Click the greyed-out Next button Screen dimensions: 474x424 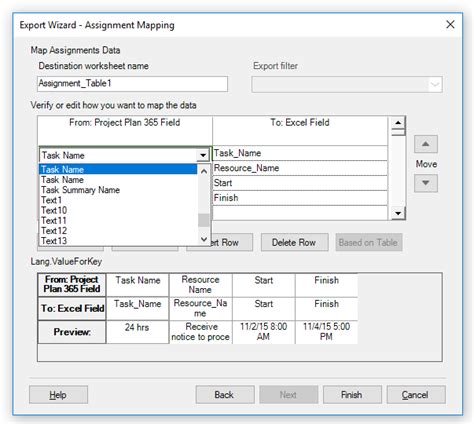click(289, 395)
